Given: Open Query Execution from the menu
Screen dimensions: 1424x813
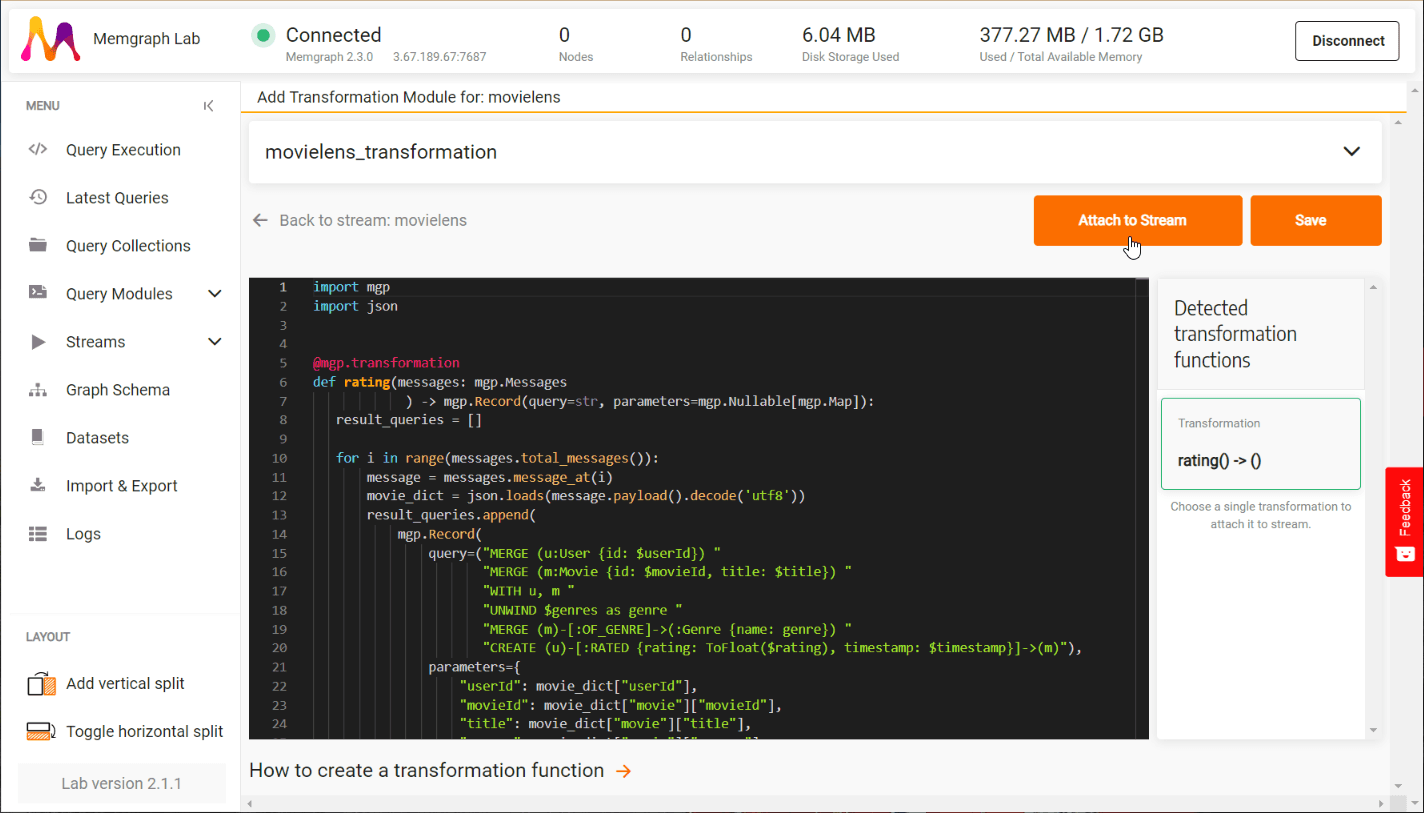Looking at the screenshot, I should pyautogui.click(x=123, y=150).
